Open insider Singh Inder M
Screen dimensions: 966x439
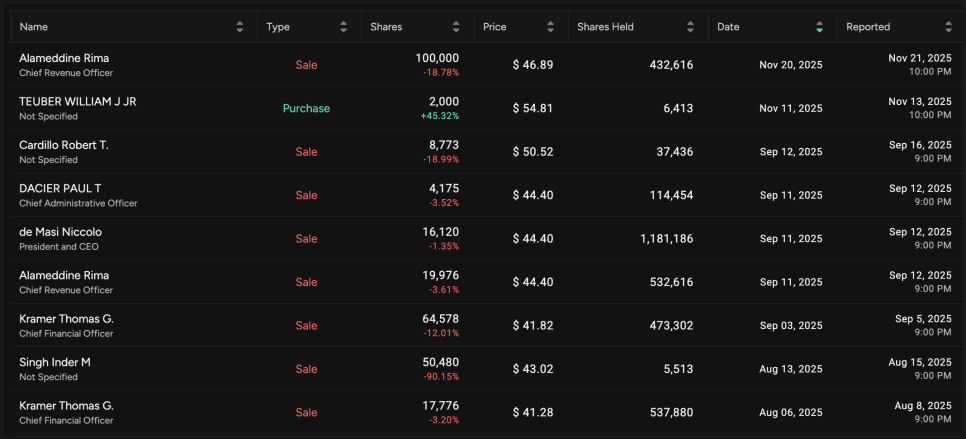pos(55,362)
